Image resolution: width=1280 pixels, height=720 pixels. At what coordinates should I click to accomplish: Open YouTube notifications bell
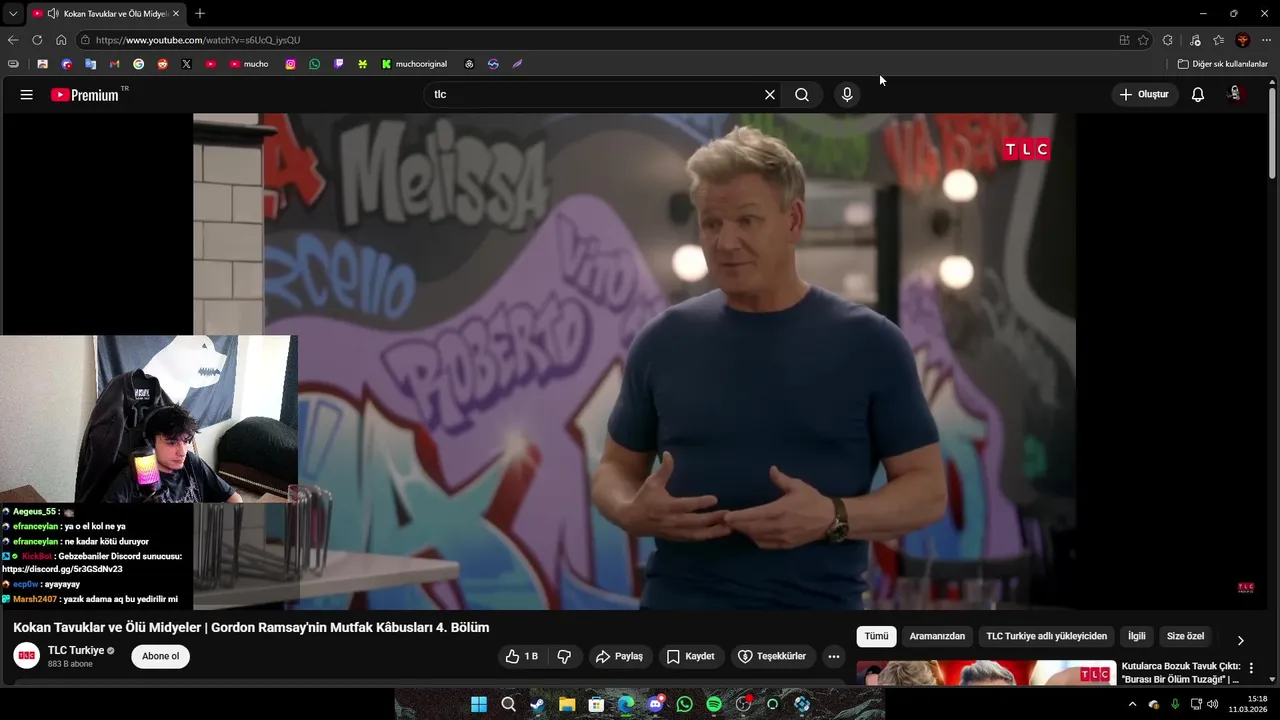point(1198,95)
